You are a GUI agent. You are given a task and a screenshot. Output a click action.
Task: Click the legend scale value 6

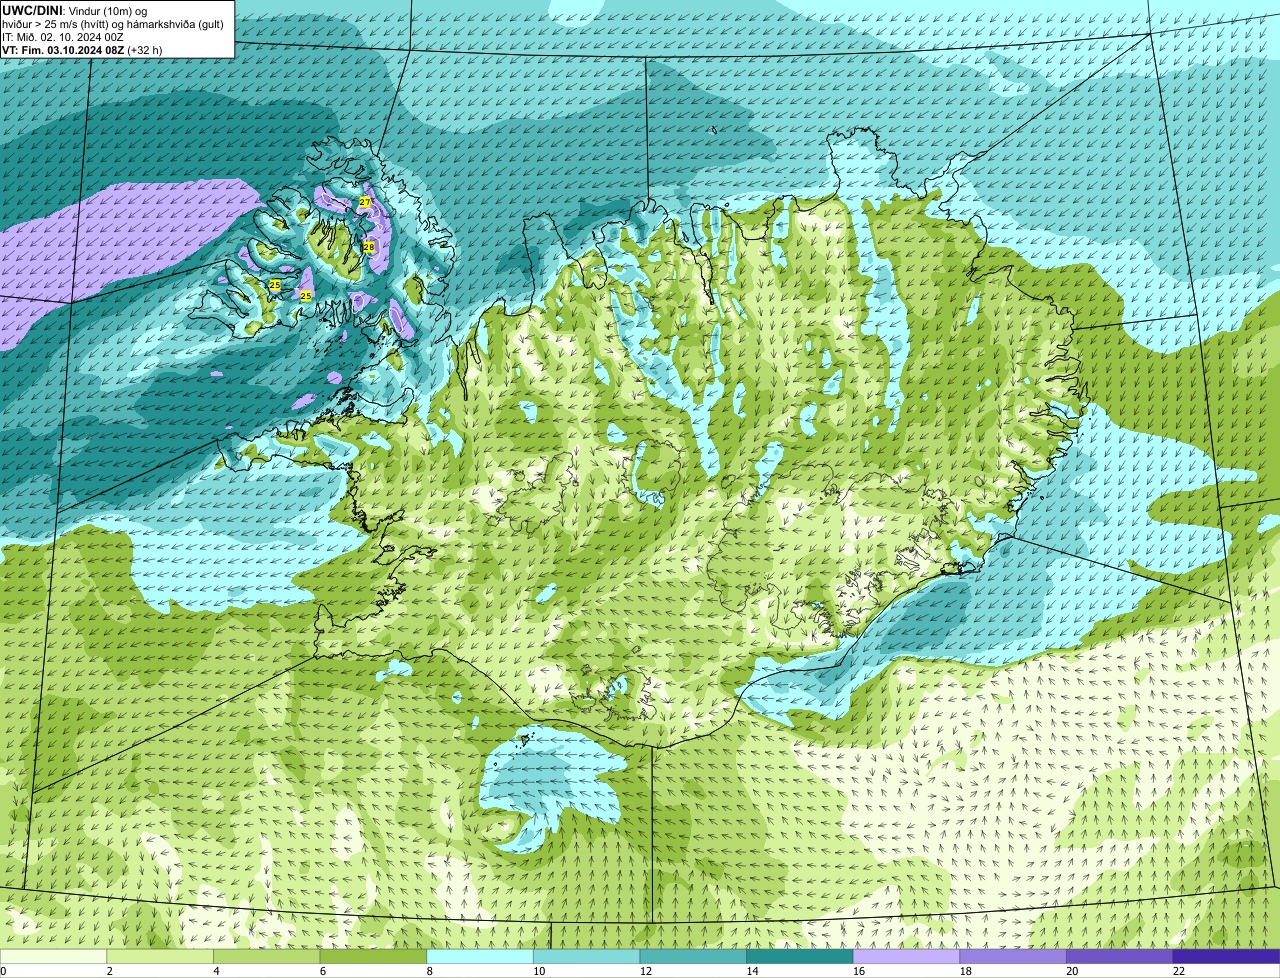tap(323, 971)
